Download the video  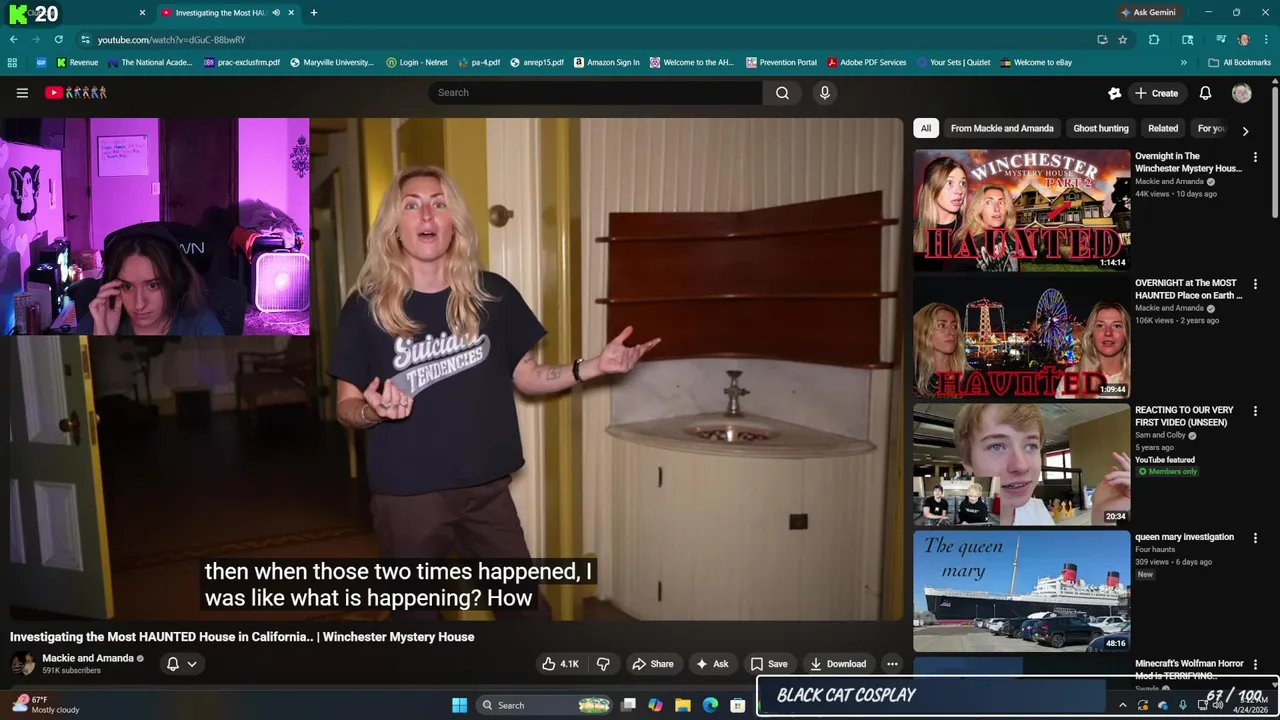(838, 664)
